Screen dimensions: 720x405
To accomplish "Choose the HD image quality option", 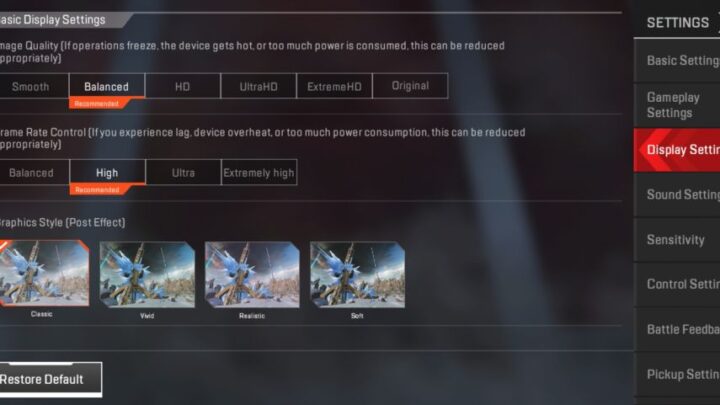I will click(183, 86).
